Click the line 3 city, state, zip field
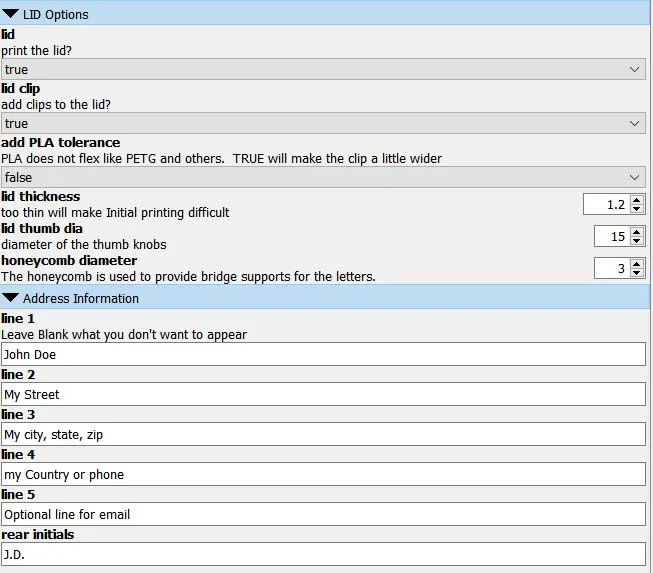The height and width of the screenshot is (573, 653). click(323, 435)
